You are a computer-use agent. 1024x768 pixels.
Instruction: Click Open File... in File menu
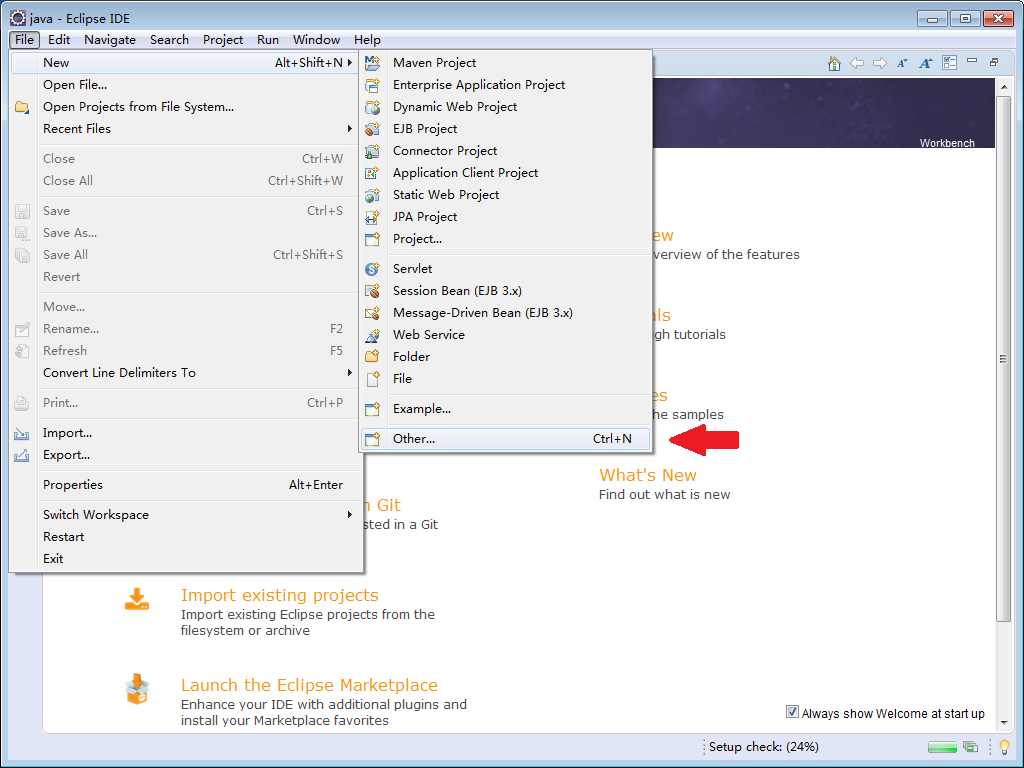click(187, 85)
